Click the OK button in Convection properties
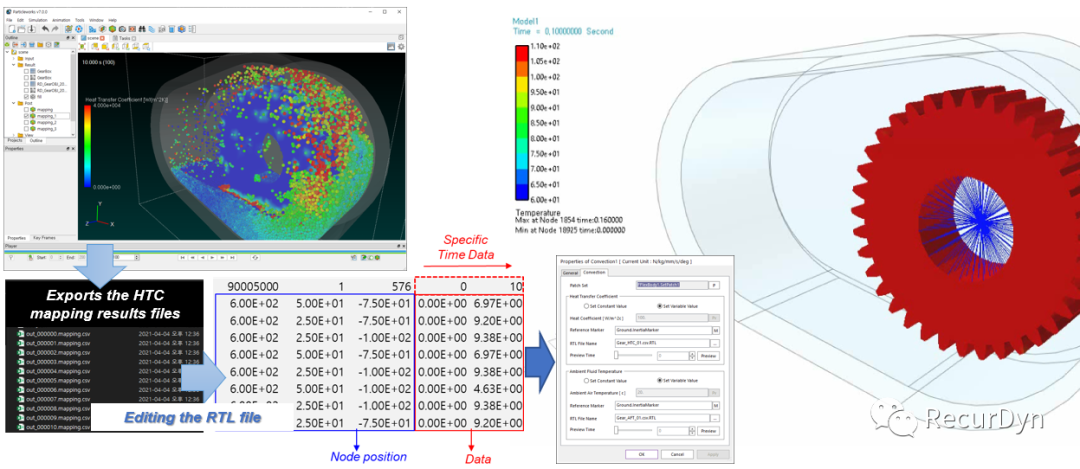The image size is (1080, 469). point(640,453)
